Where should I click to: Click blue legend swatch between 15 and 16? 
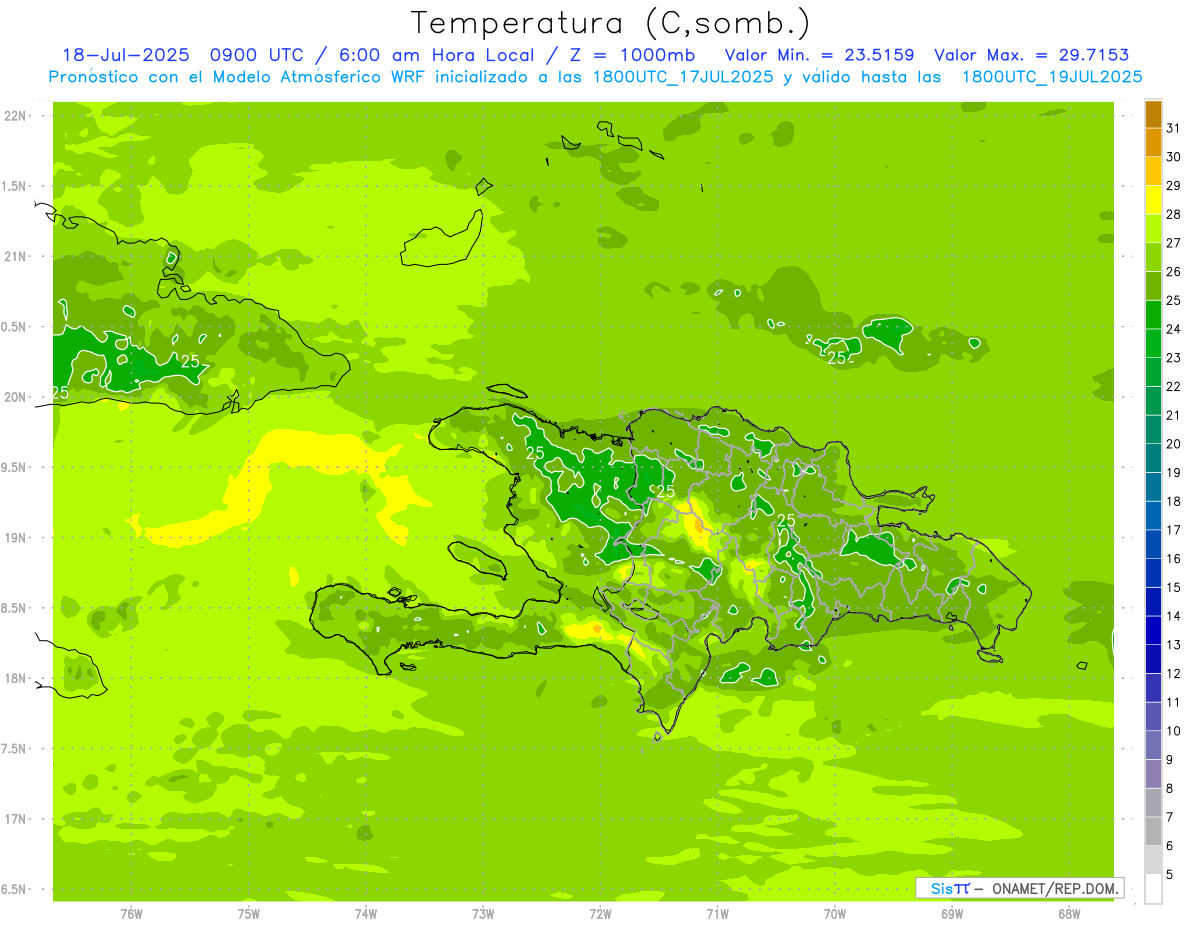1153,573
